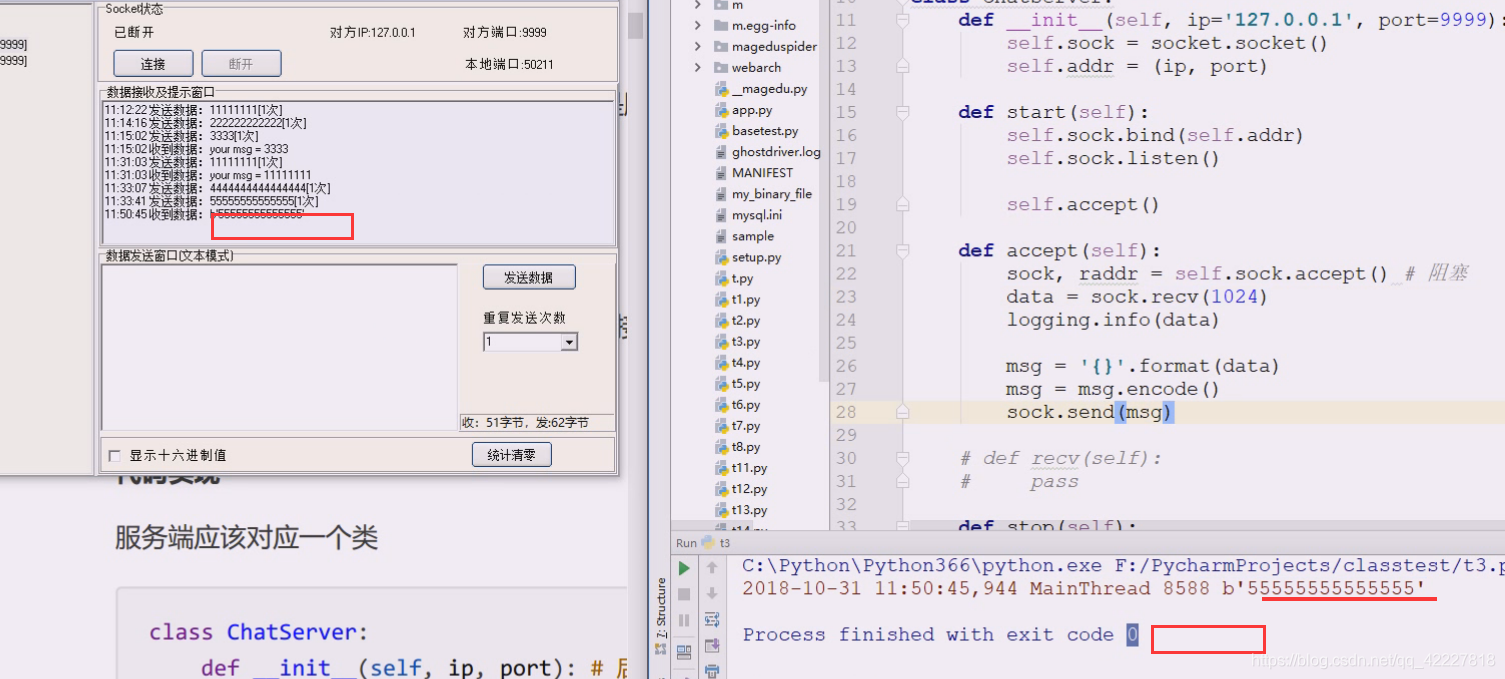Click the print icon in Run console
Image resolution: width=1505 pixels, height=679 pixels.
coord(712,670)
